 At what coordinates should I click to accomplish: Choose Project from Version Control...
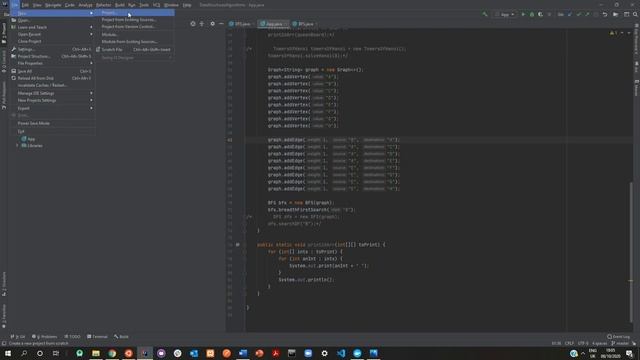click(135, 27)
